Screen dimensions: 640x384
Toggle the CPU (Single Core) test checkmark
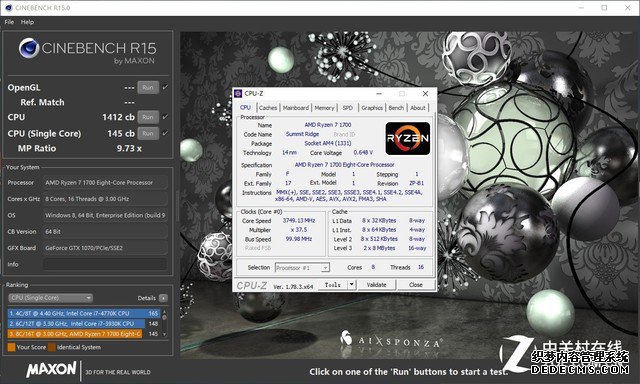tap(165, 133)
